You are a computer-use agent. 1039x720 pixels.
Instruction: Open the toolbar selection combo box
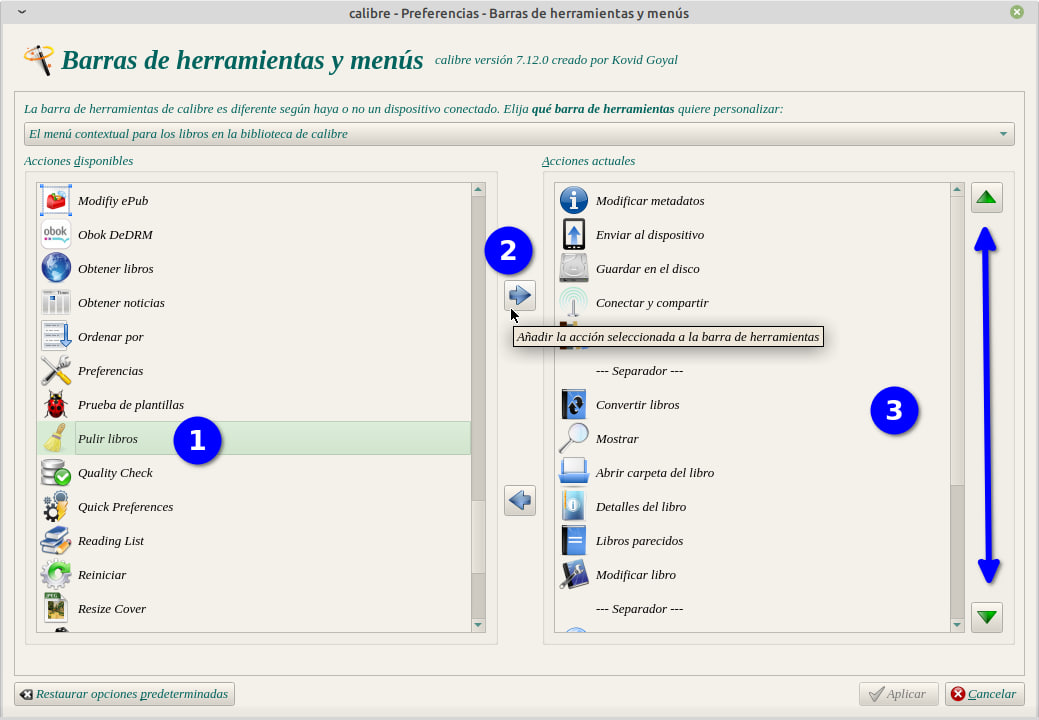click(519, 134)
